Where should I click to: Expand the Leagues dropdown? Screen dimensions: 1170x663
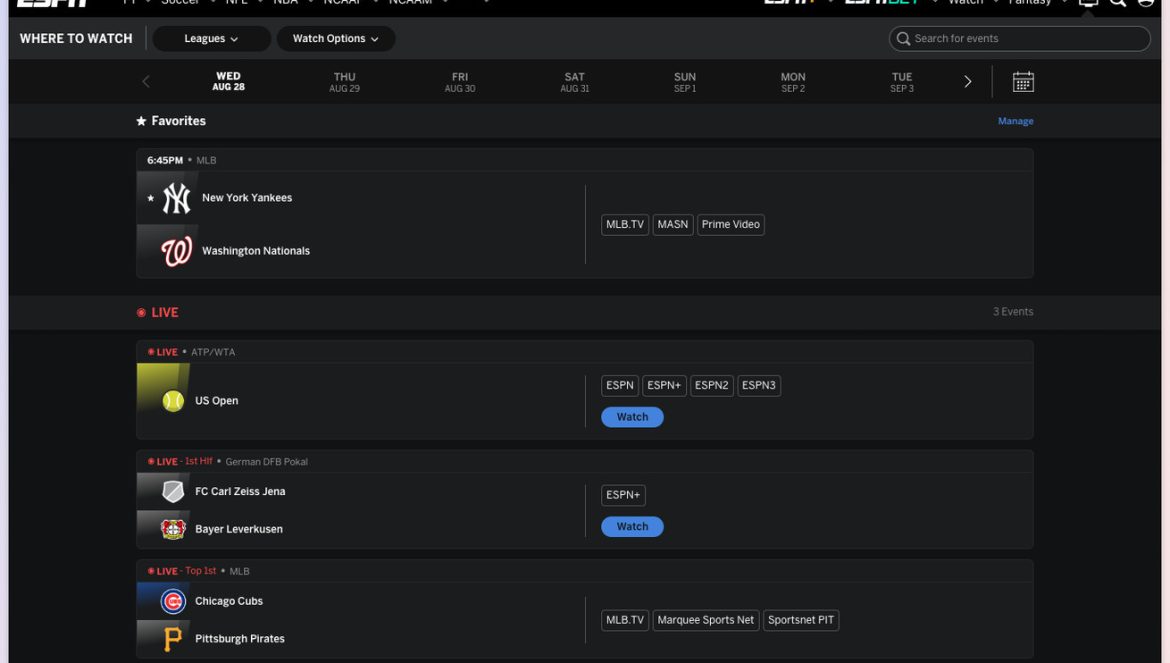pos(211,39)
